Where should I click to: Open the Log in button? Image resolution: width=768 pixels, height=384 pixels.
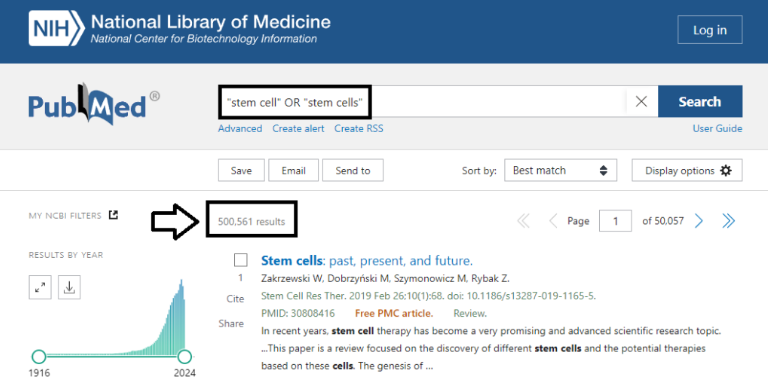(710, 30)
